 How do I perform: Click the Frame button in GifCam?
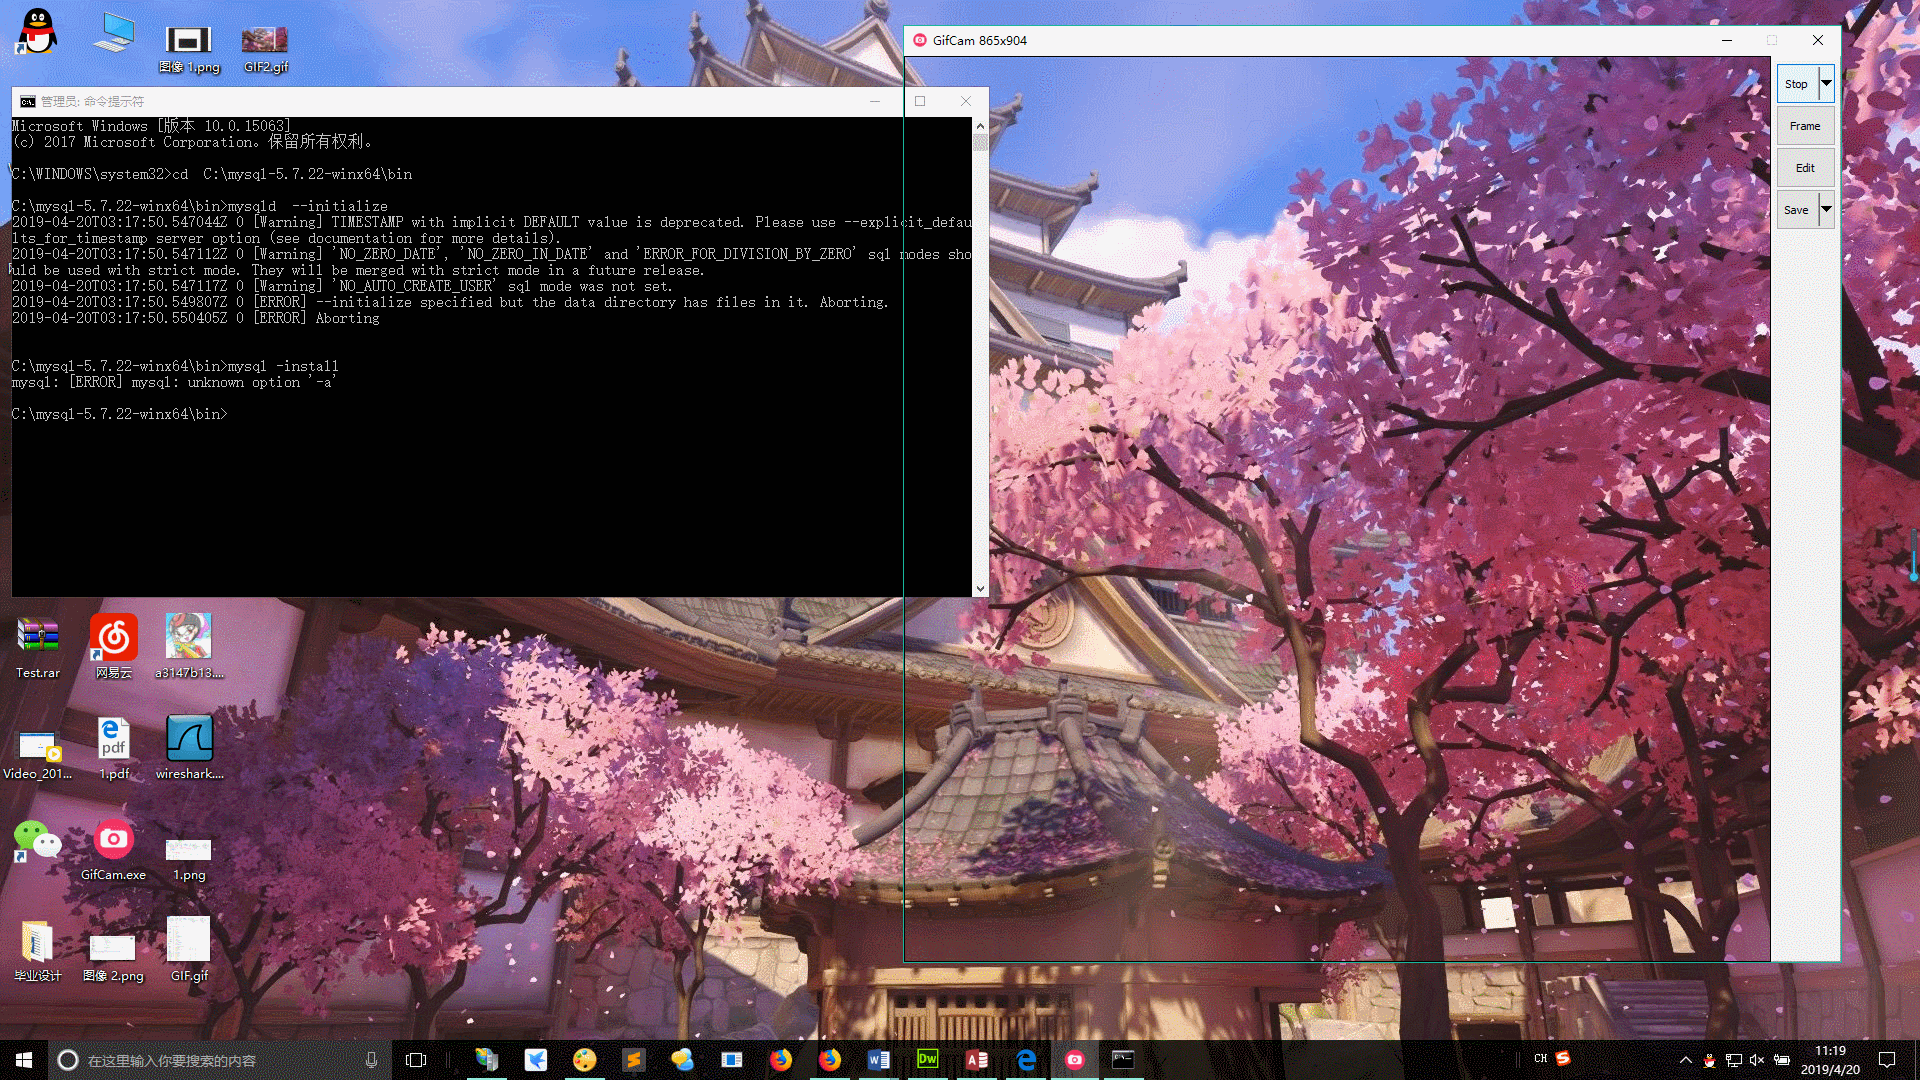[1804, 125]
